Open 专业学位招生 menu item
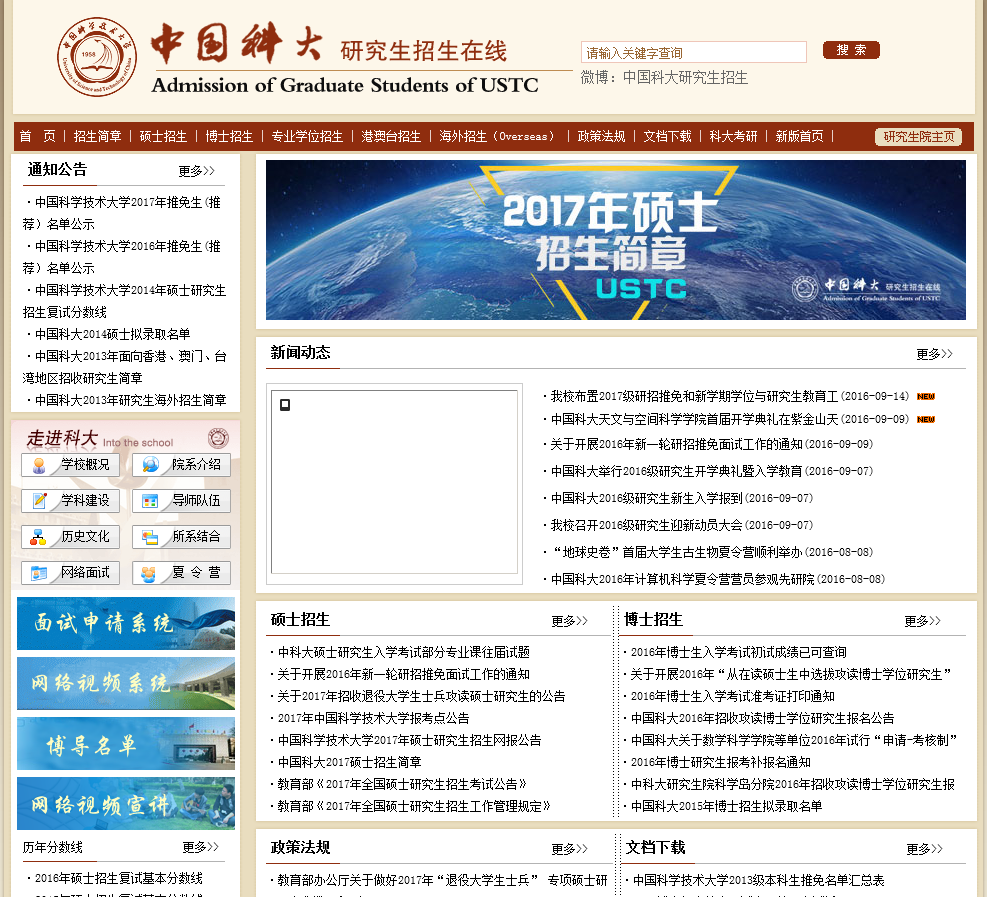The height and width of the screenshot is (897, 987). [x=307, y=137]
